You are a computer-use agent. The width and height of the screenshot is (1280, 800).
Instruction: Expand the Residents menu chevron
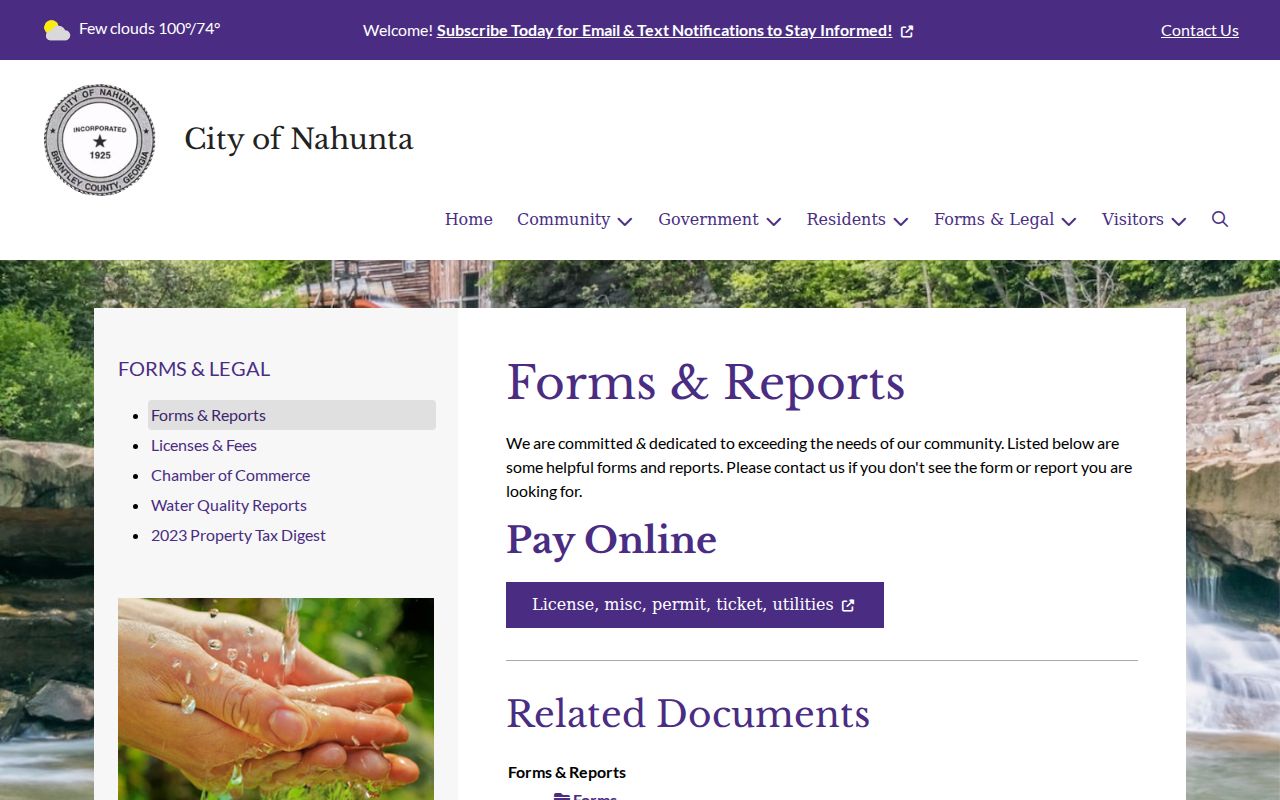[x=901, y=221]
